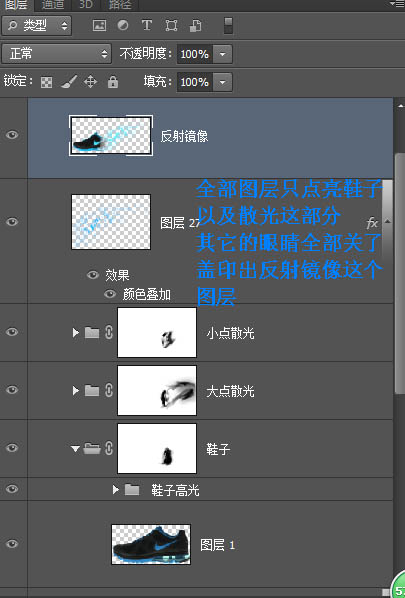Switch to the 路径 tab

point(120,5)
